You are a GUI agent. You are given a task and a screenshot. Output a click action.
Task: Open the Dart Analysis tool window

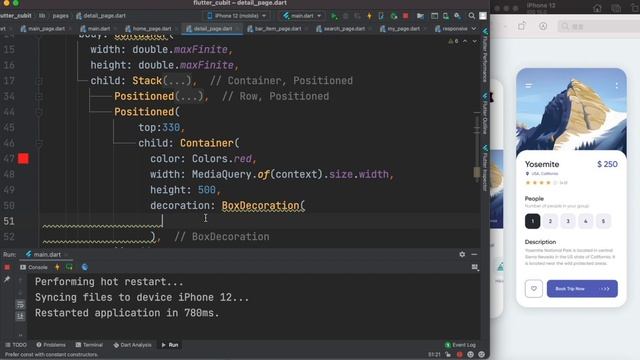(x=132, y=345)
